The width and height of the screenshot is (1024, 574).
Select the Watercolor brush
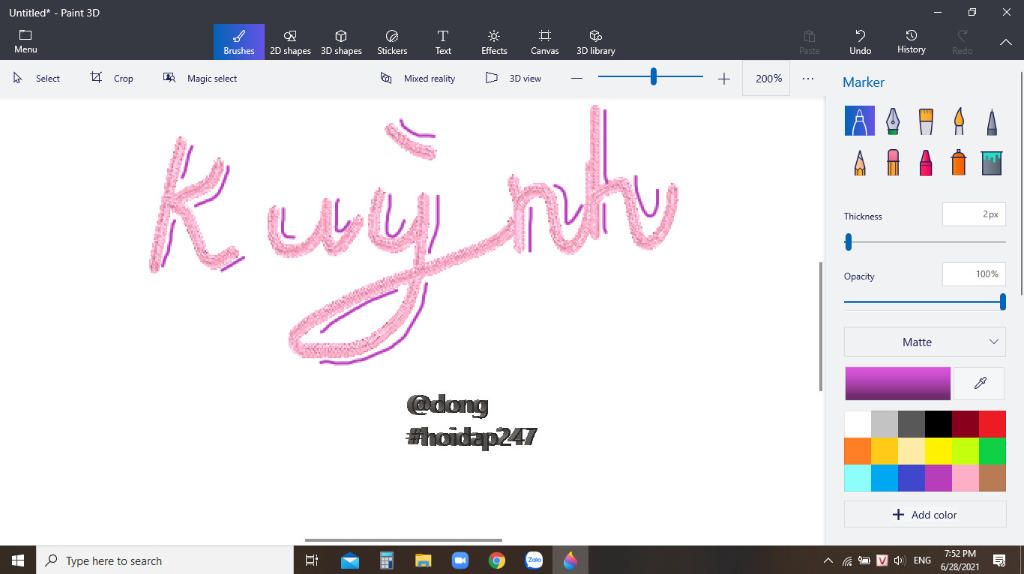click(x=959, y=121)
